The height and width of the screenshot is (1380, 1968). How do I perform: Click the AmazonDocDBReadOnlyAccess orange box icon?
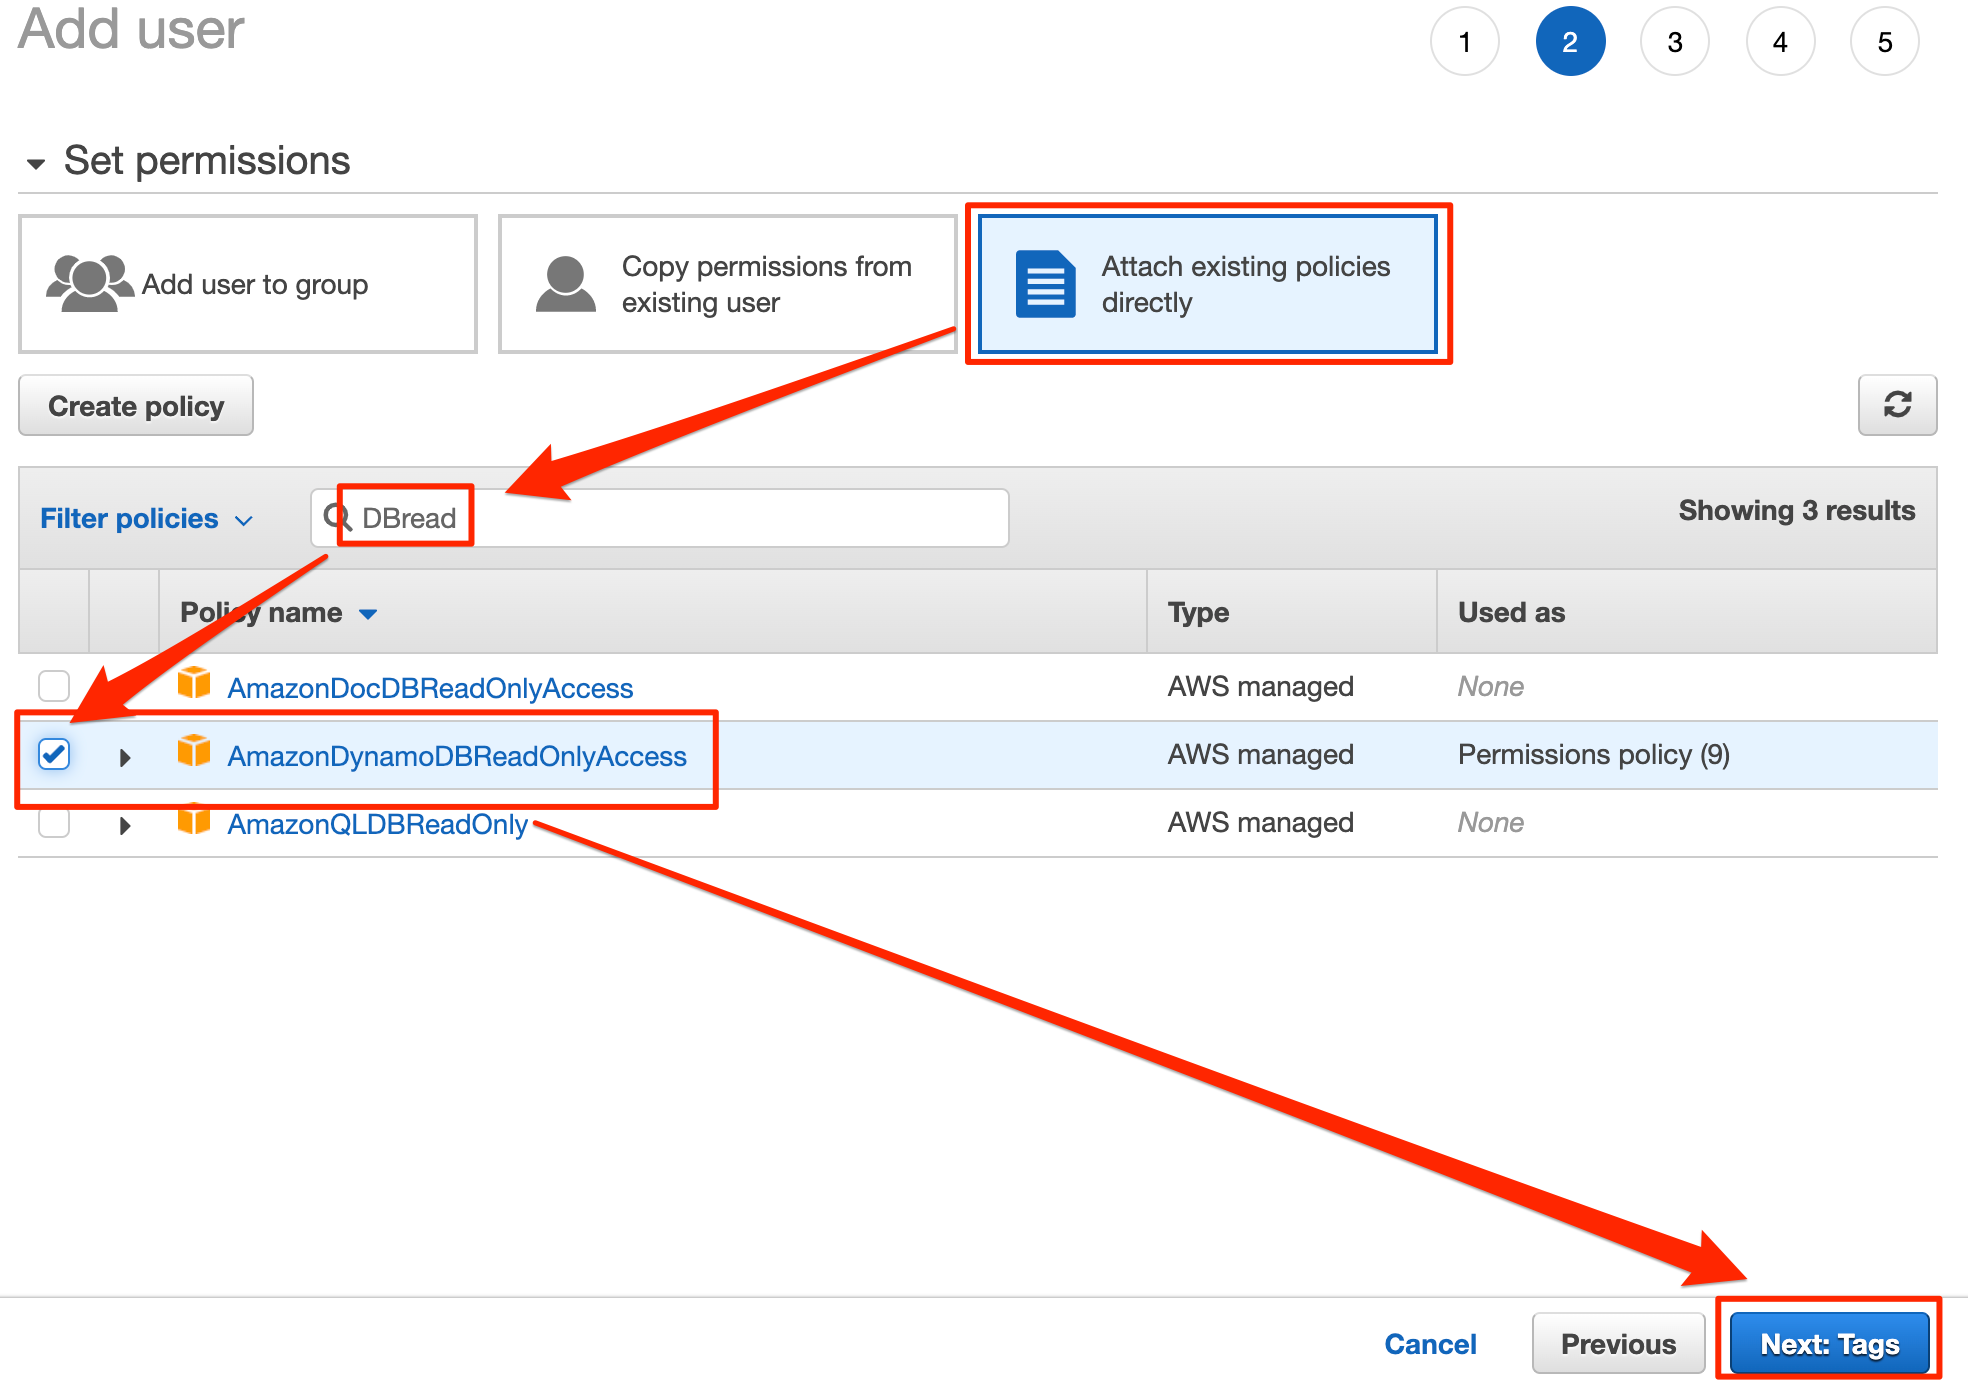[x=194, y=684]
